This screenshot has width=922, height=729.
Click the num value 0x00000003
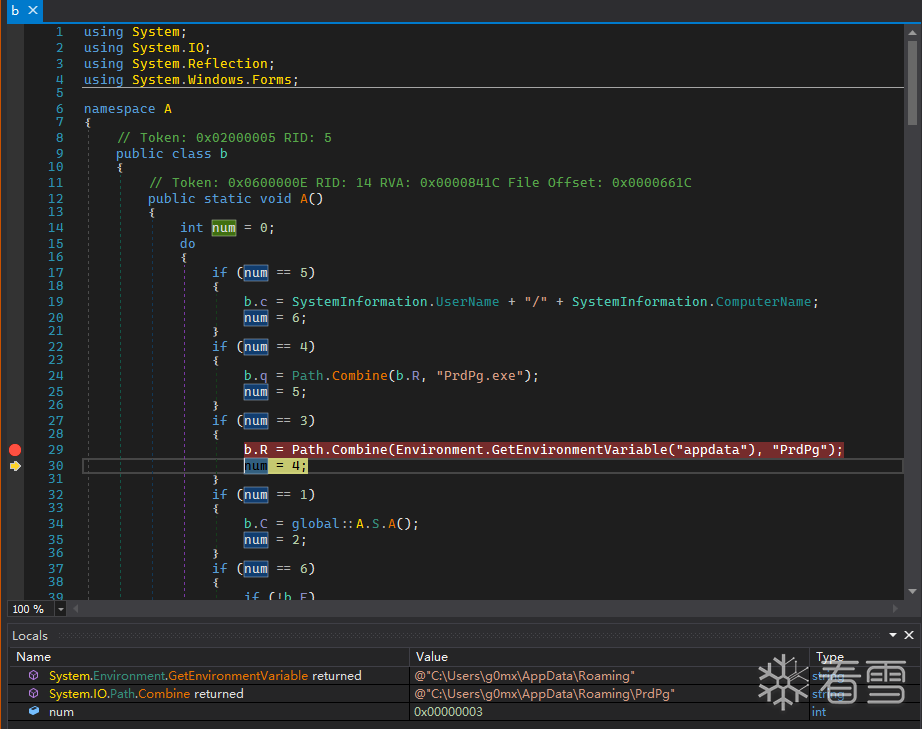click(448, 712)
